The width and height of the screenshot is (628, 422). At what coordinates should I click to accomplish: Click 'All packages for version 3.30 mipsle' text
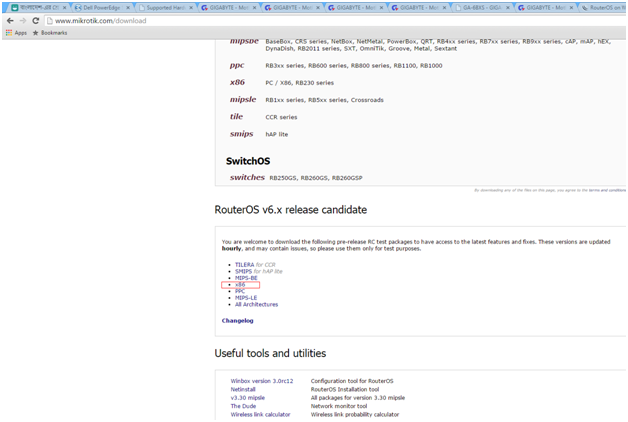358,398
